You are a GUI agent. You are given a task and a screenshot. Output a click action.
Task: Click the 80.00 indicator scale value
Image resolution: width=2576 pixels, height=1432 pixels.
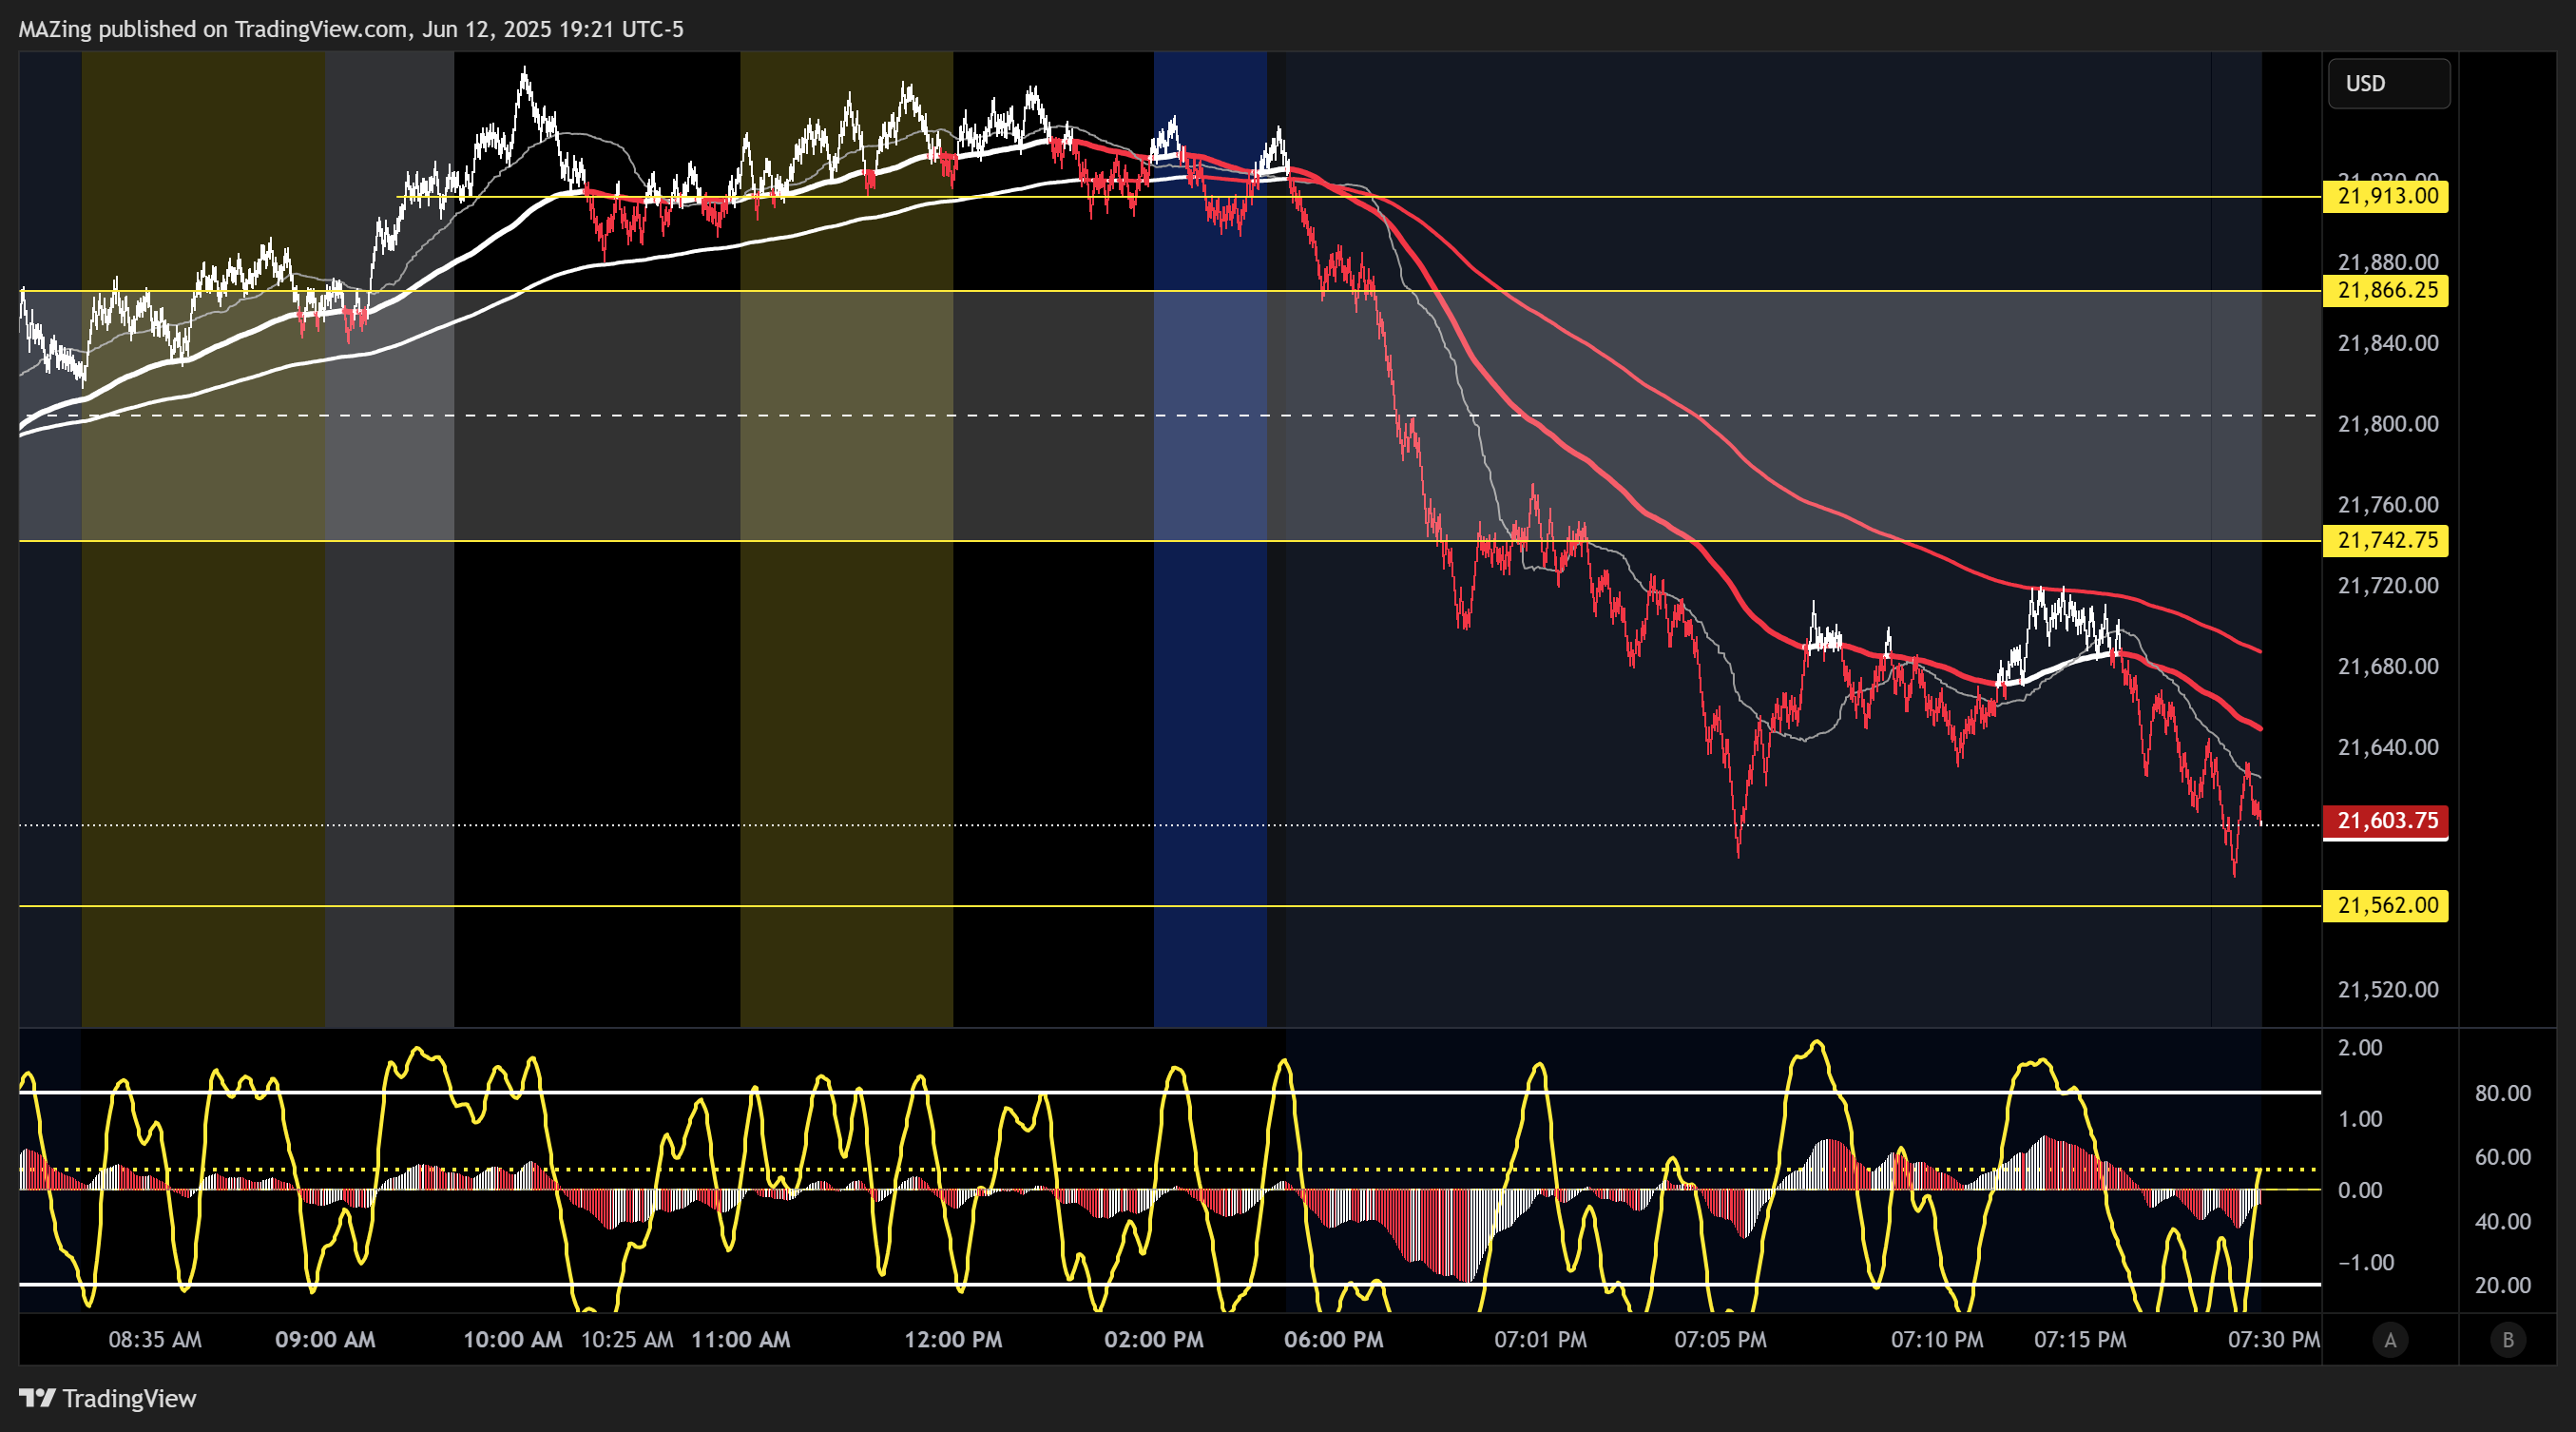click(2503, 1093)
